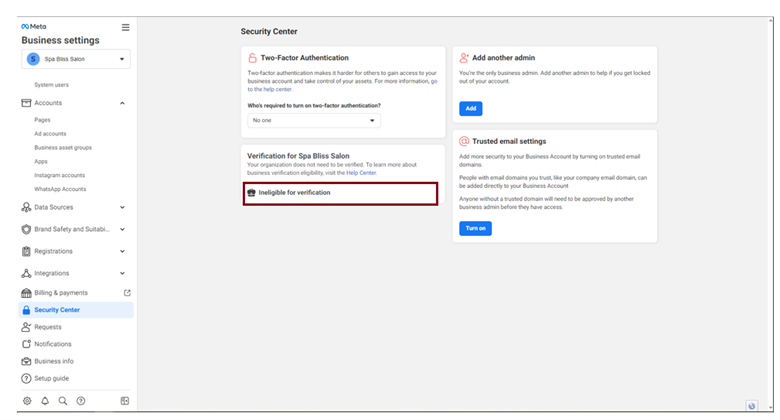Open two-factor authentication requirement dropdown

tap(314, 120)
